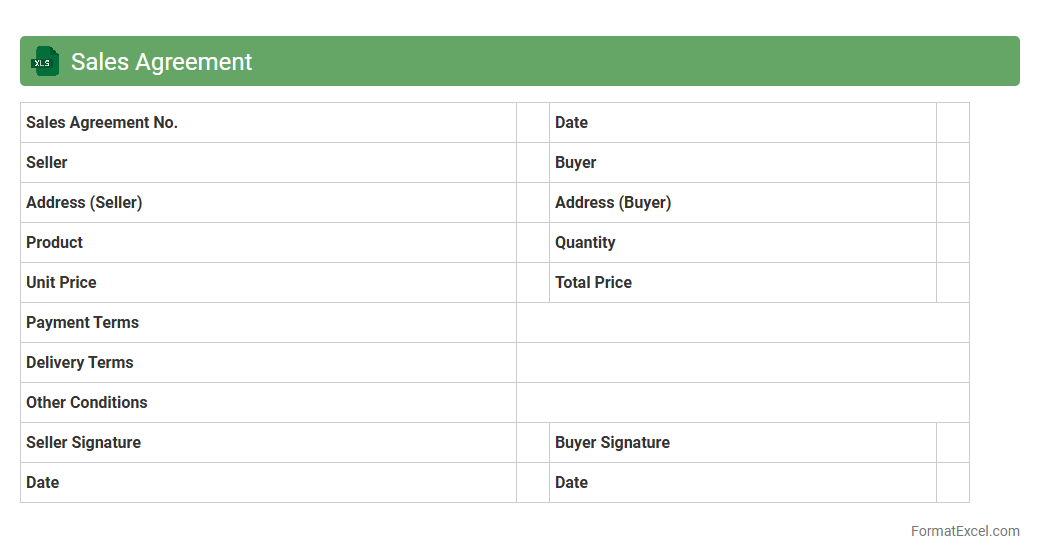Select the Address (Buyer) cell
The height and width of the screenshot is (560, 1040).
coord(613,202)
